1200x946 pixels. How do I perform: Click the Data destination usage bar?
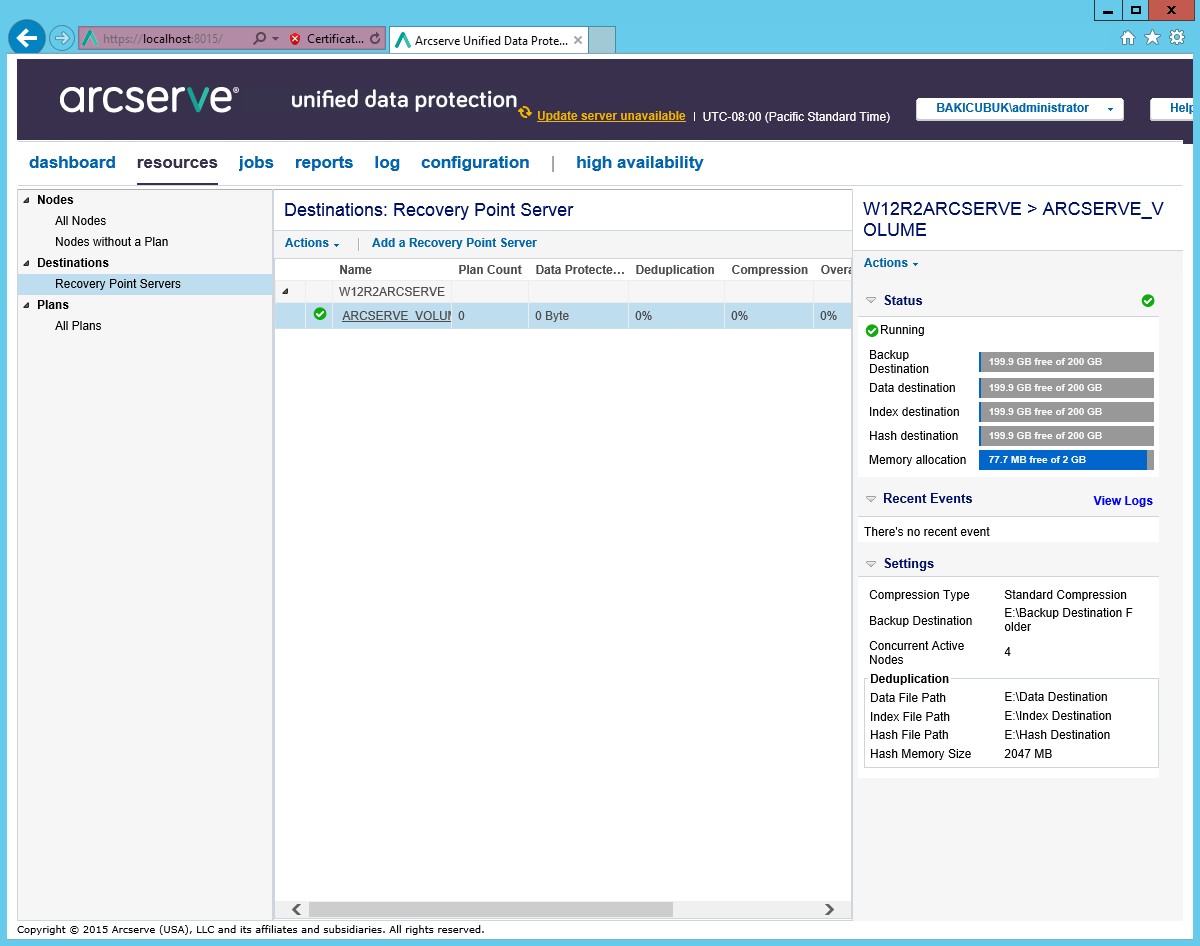(1066, 388)
